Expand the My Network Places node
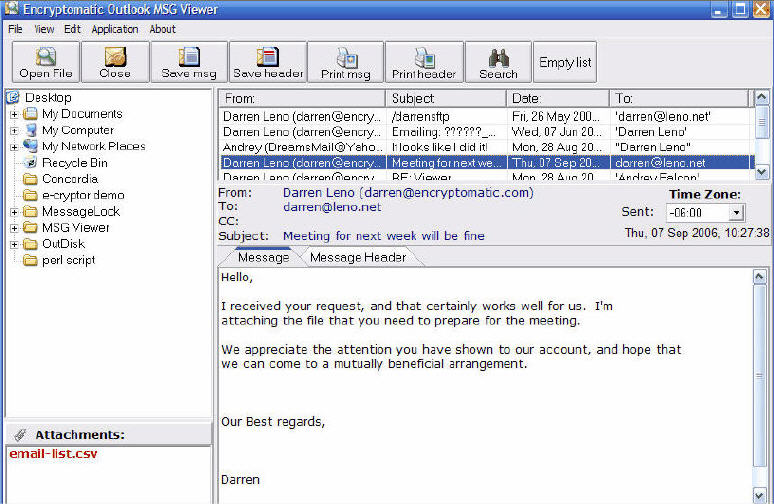 coord(14,147)
